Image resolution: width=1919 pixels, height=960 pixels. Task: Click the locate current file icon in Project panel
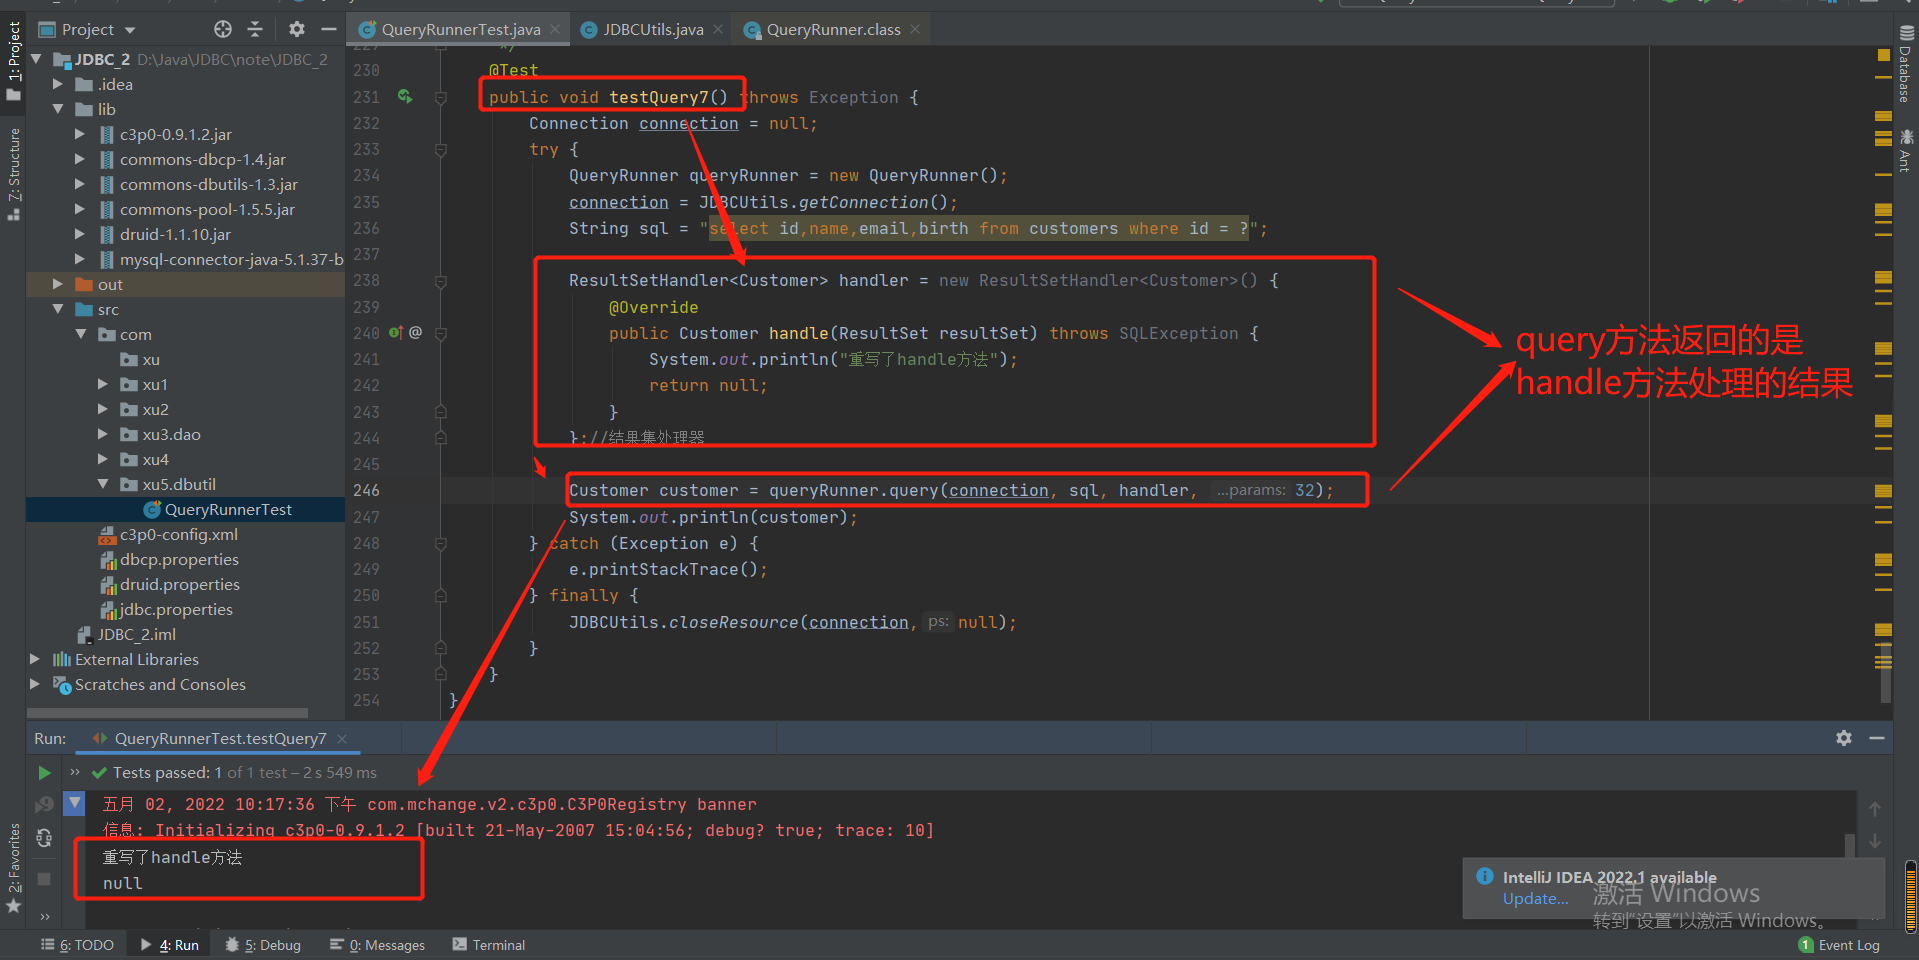coord(223,29)
